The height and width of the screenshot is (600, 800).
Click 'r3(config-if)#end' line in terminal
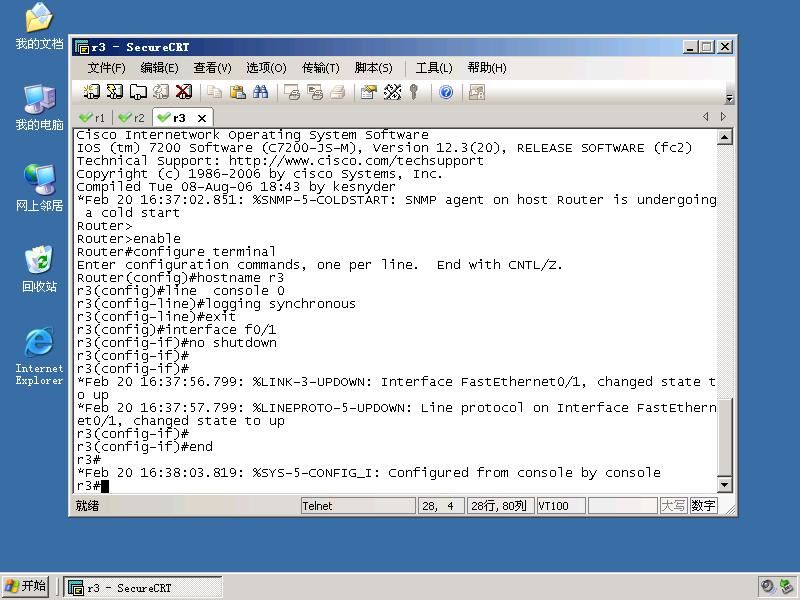click(145, 447)
